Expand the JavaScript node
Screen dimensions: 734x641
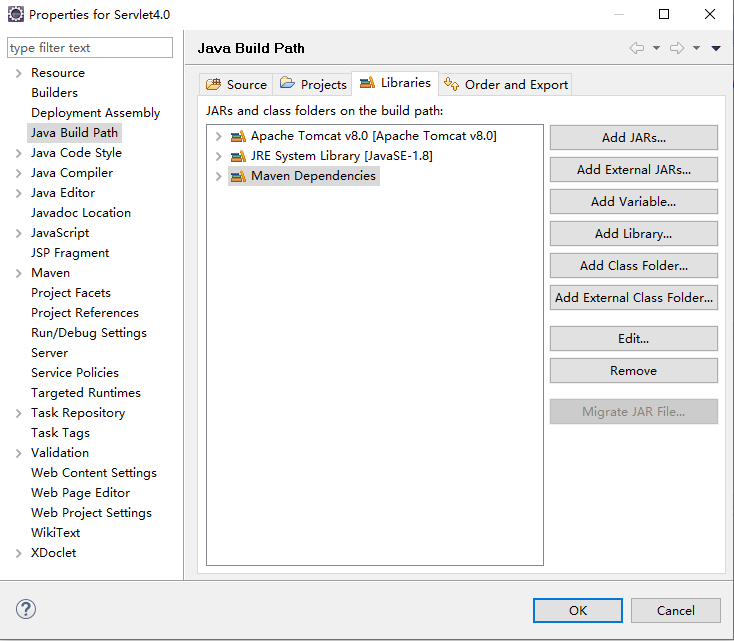(x=18, y=233)
